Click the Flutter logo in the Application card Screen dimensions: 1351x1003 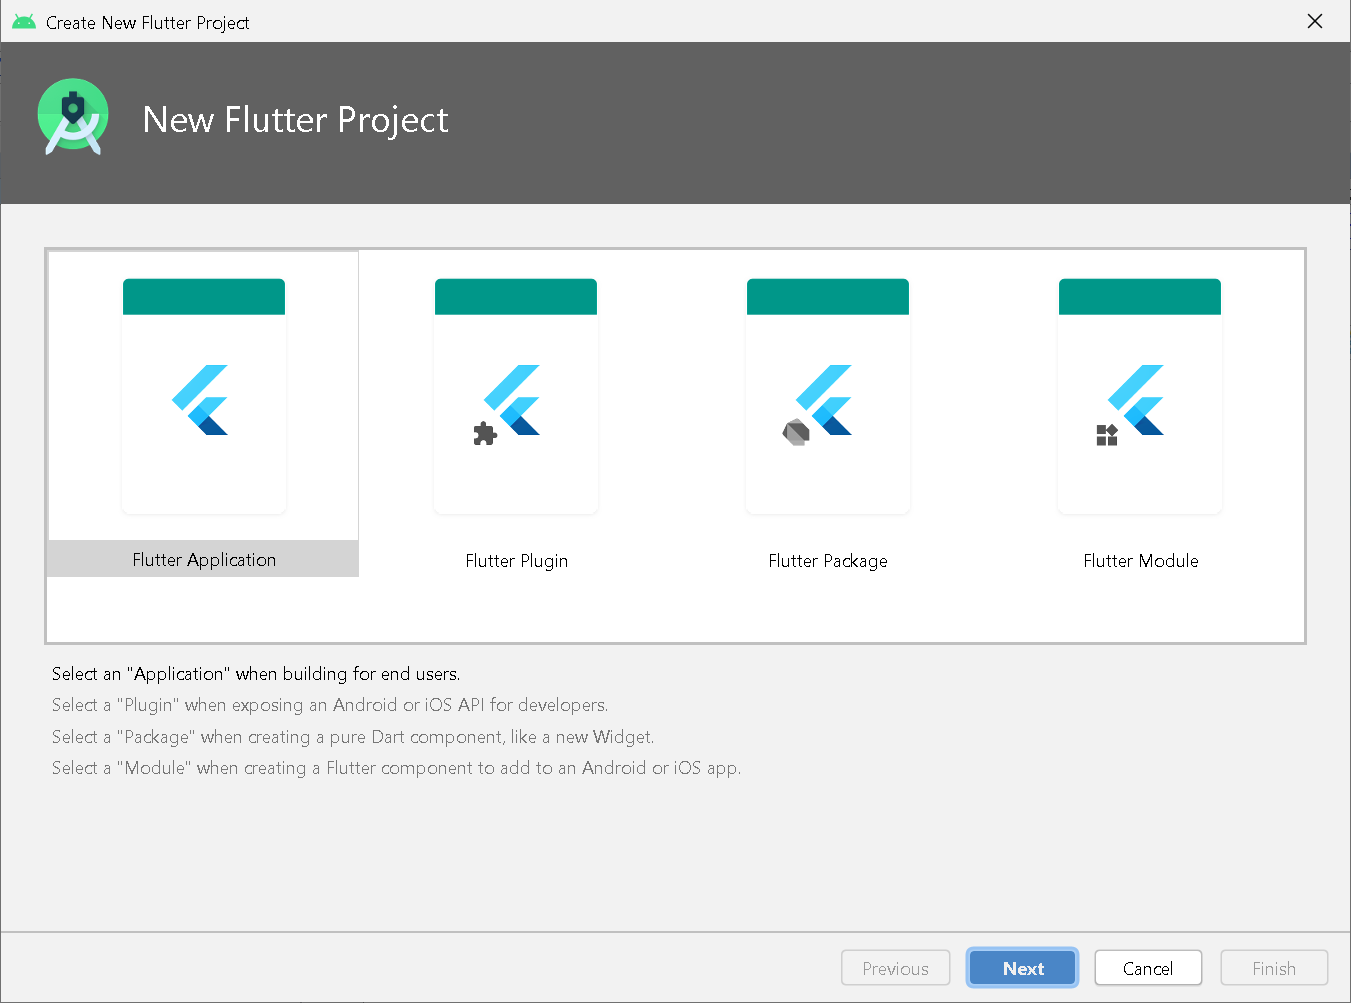point(201,400)
